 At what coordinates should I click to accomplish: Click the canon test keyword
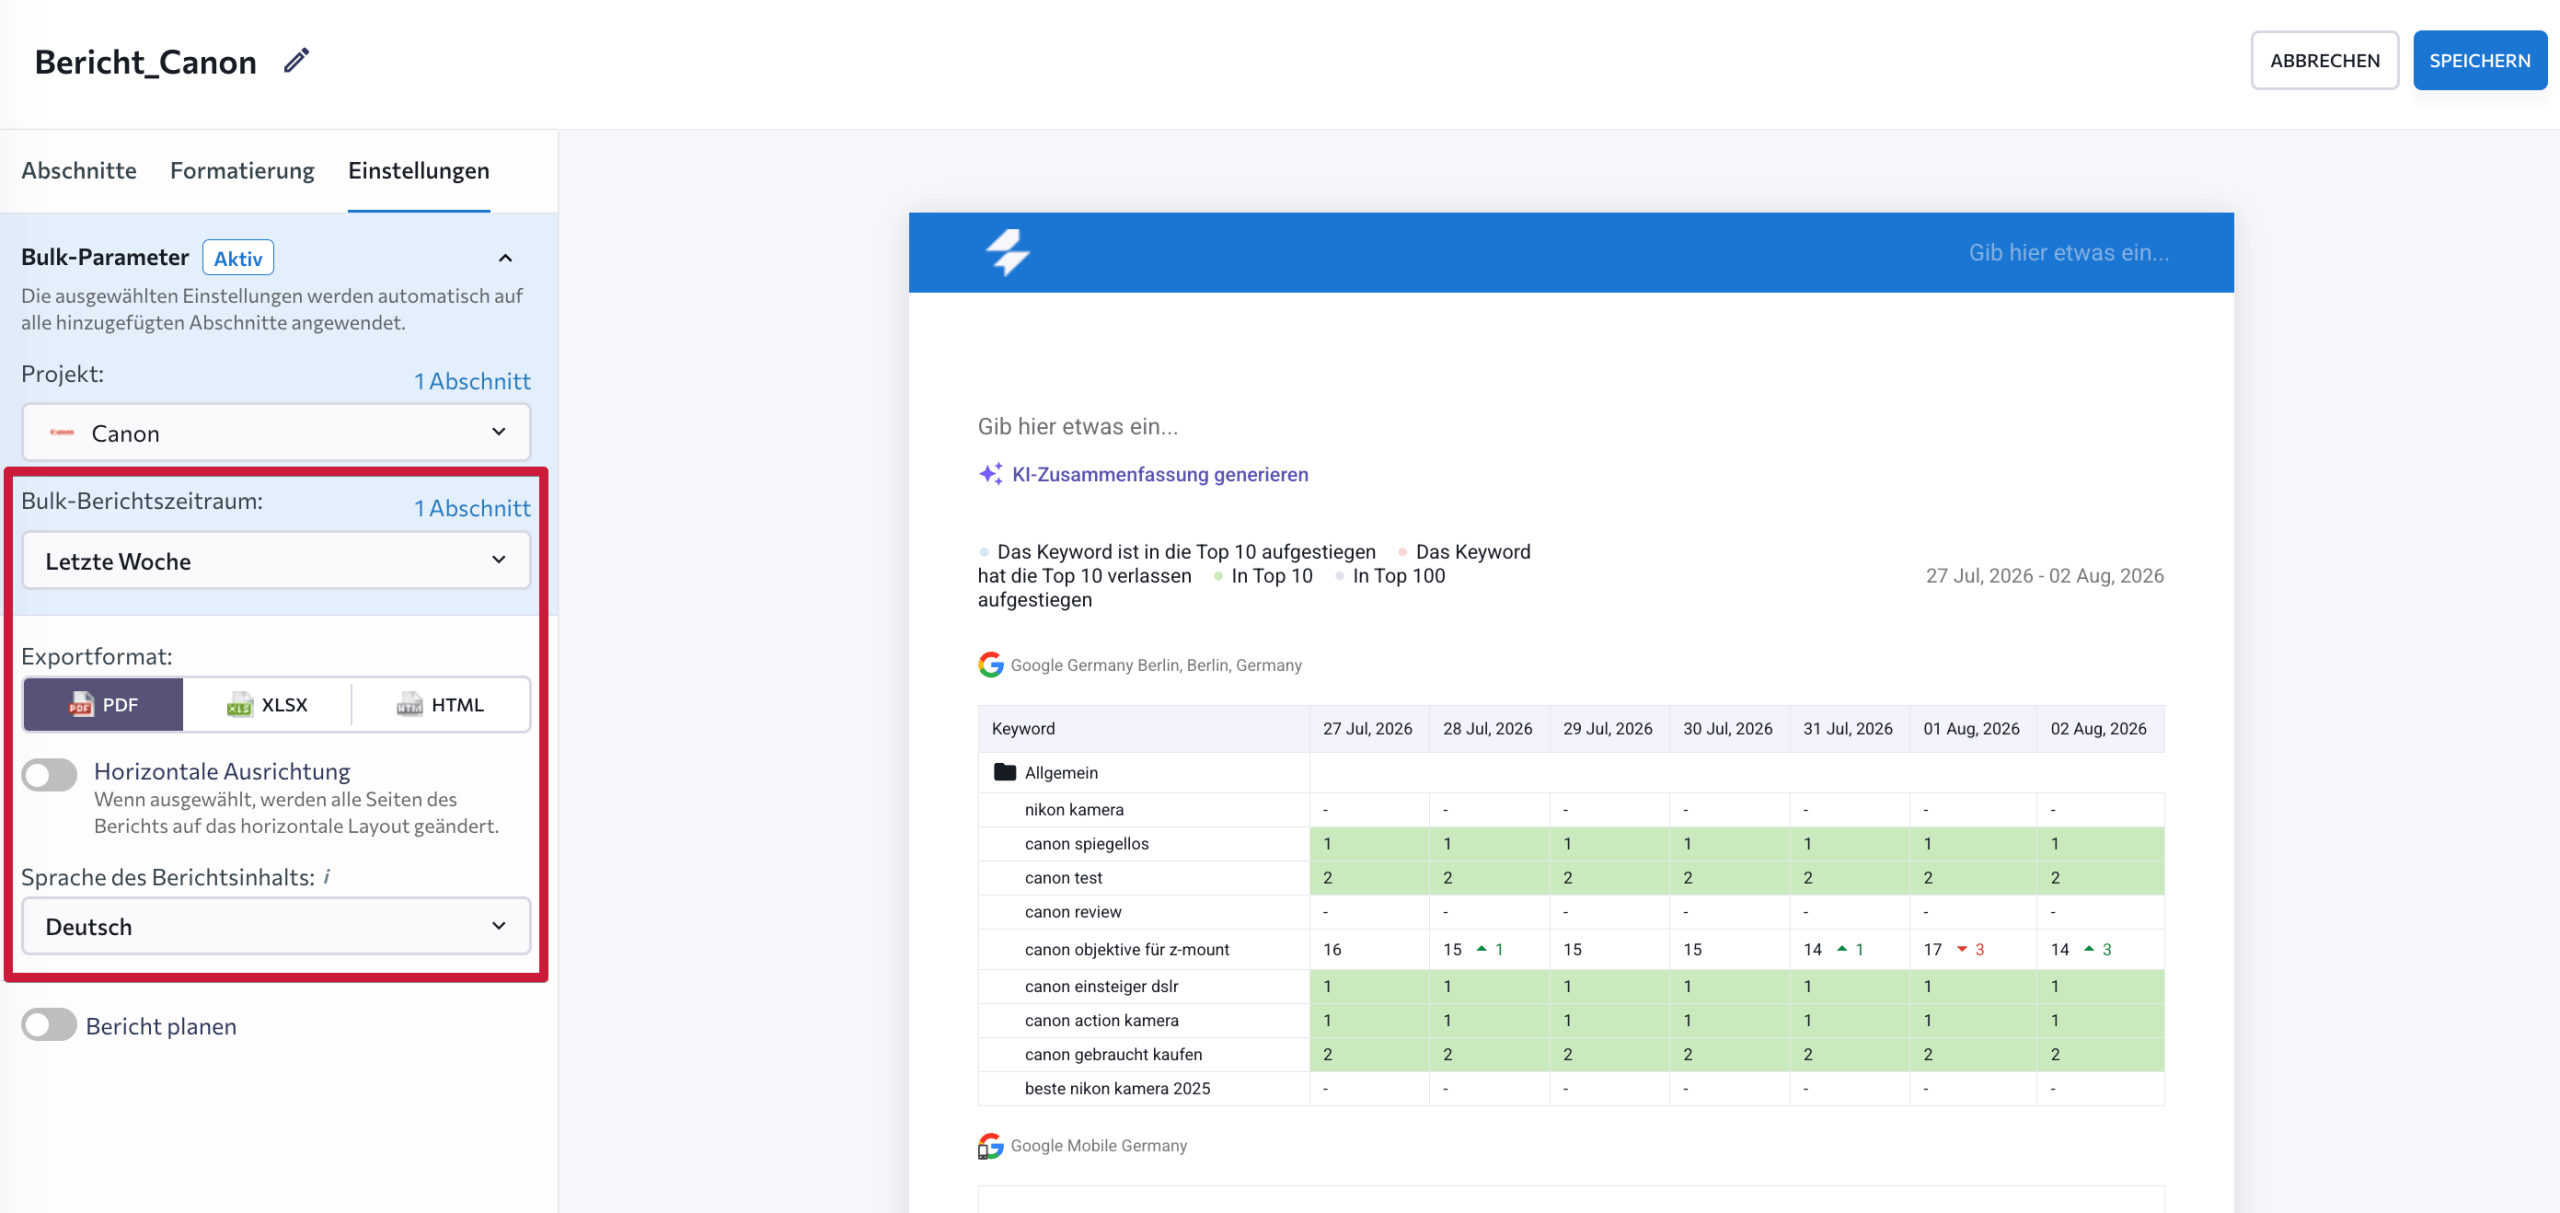click(1064, 878)
